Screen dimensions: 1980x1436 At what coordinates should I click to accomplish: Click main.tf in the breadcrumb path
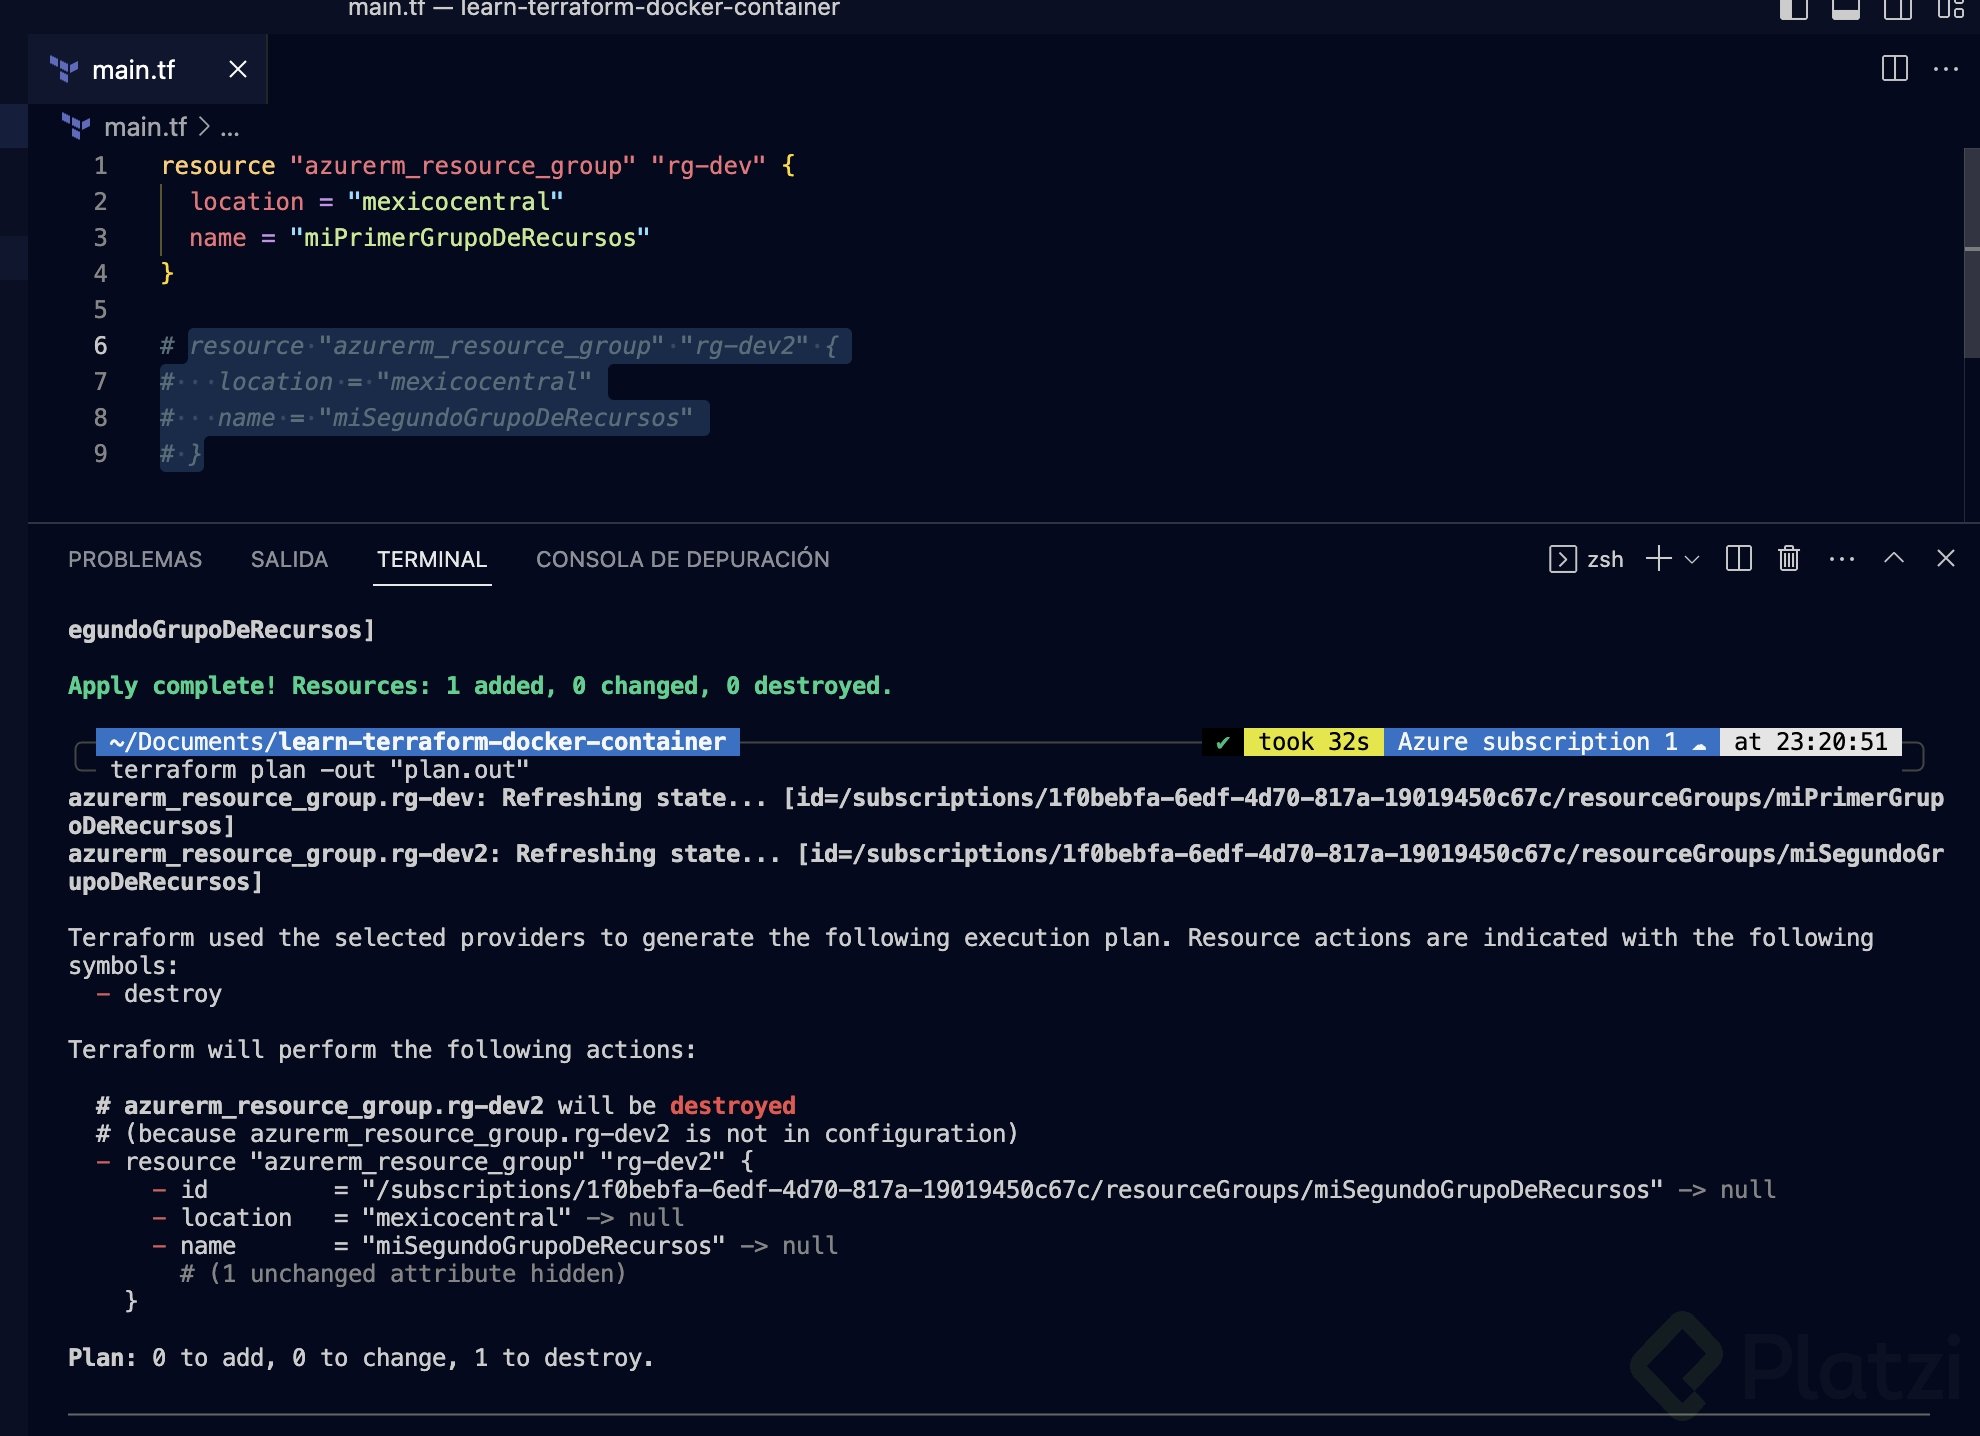click(145, 127)
